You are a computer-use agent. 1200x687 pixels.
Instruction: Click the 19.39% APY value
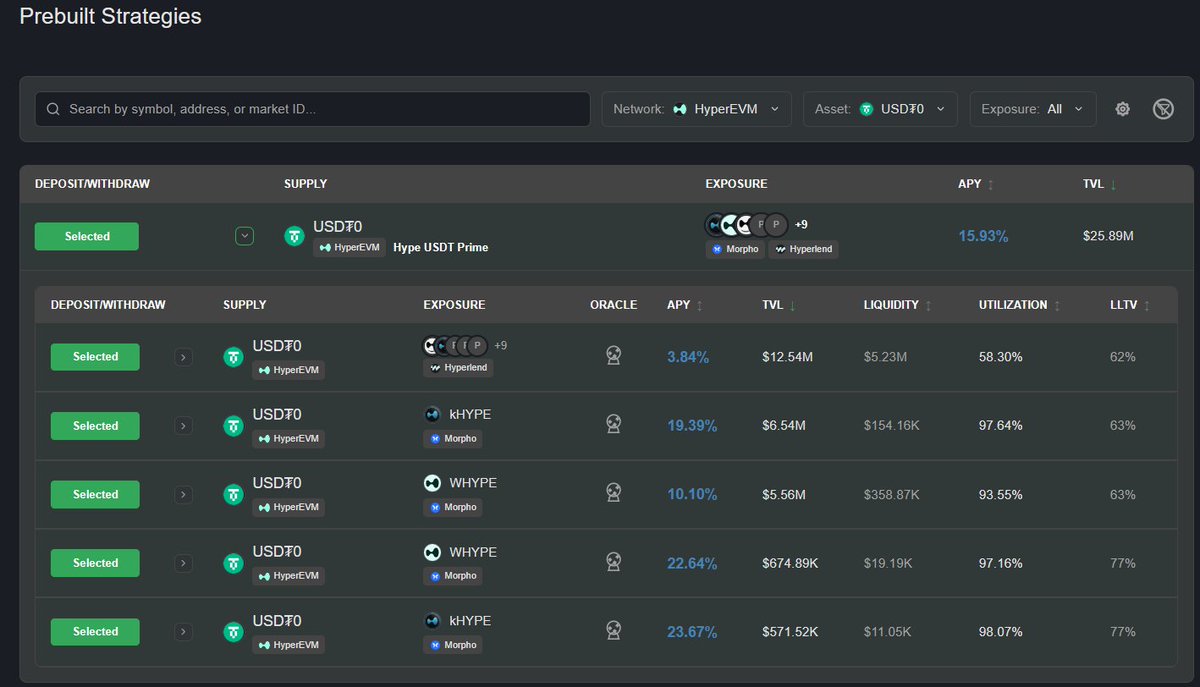point(692,425)
